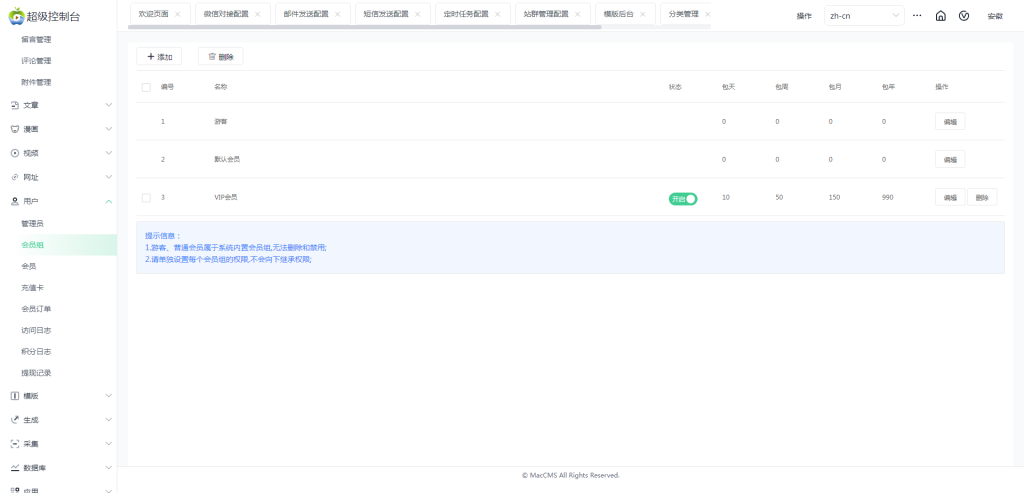Open the home icon in top bar
The height and width of the screenshot is (493, 1024).
pos(940,16)
